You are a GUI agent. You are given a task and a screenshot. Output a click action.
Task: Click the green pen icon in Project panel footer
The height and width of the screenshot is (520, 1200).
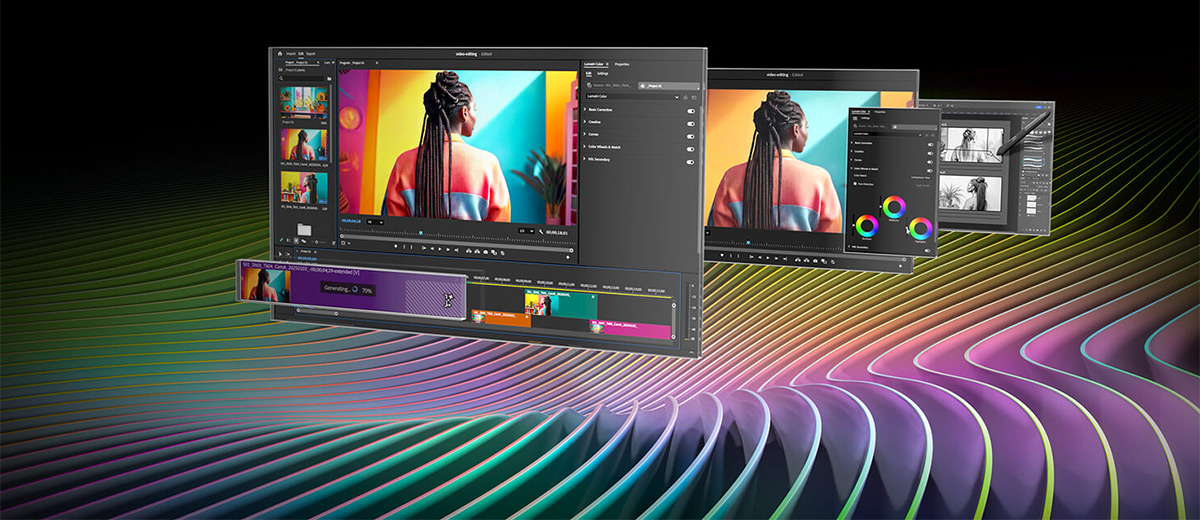[281, 240]
